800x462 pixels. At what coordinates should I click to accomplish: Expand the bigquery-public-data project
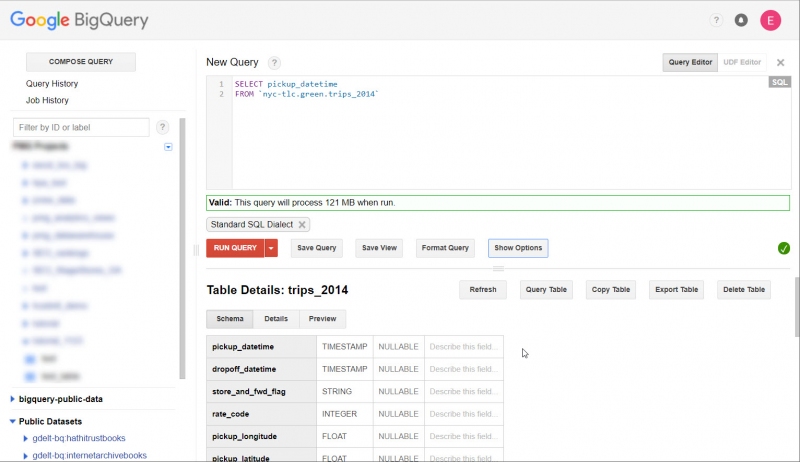[12, 399]
